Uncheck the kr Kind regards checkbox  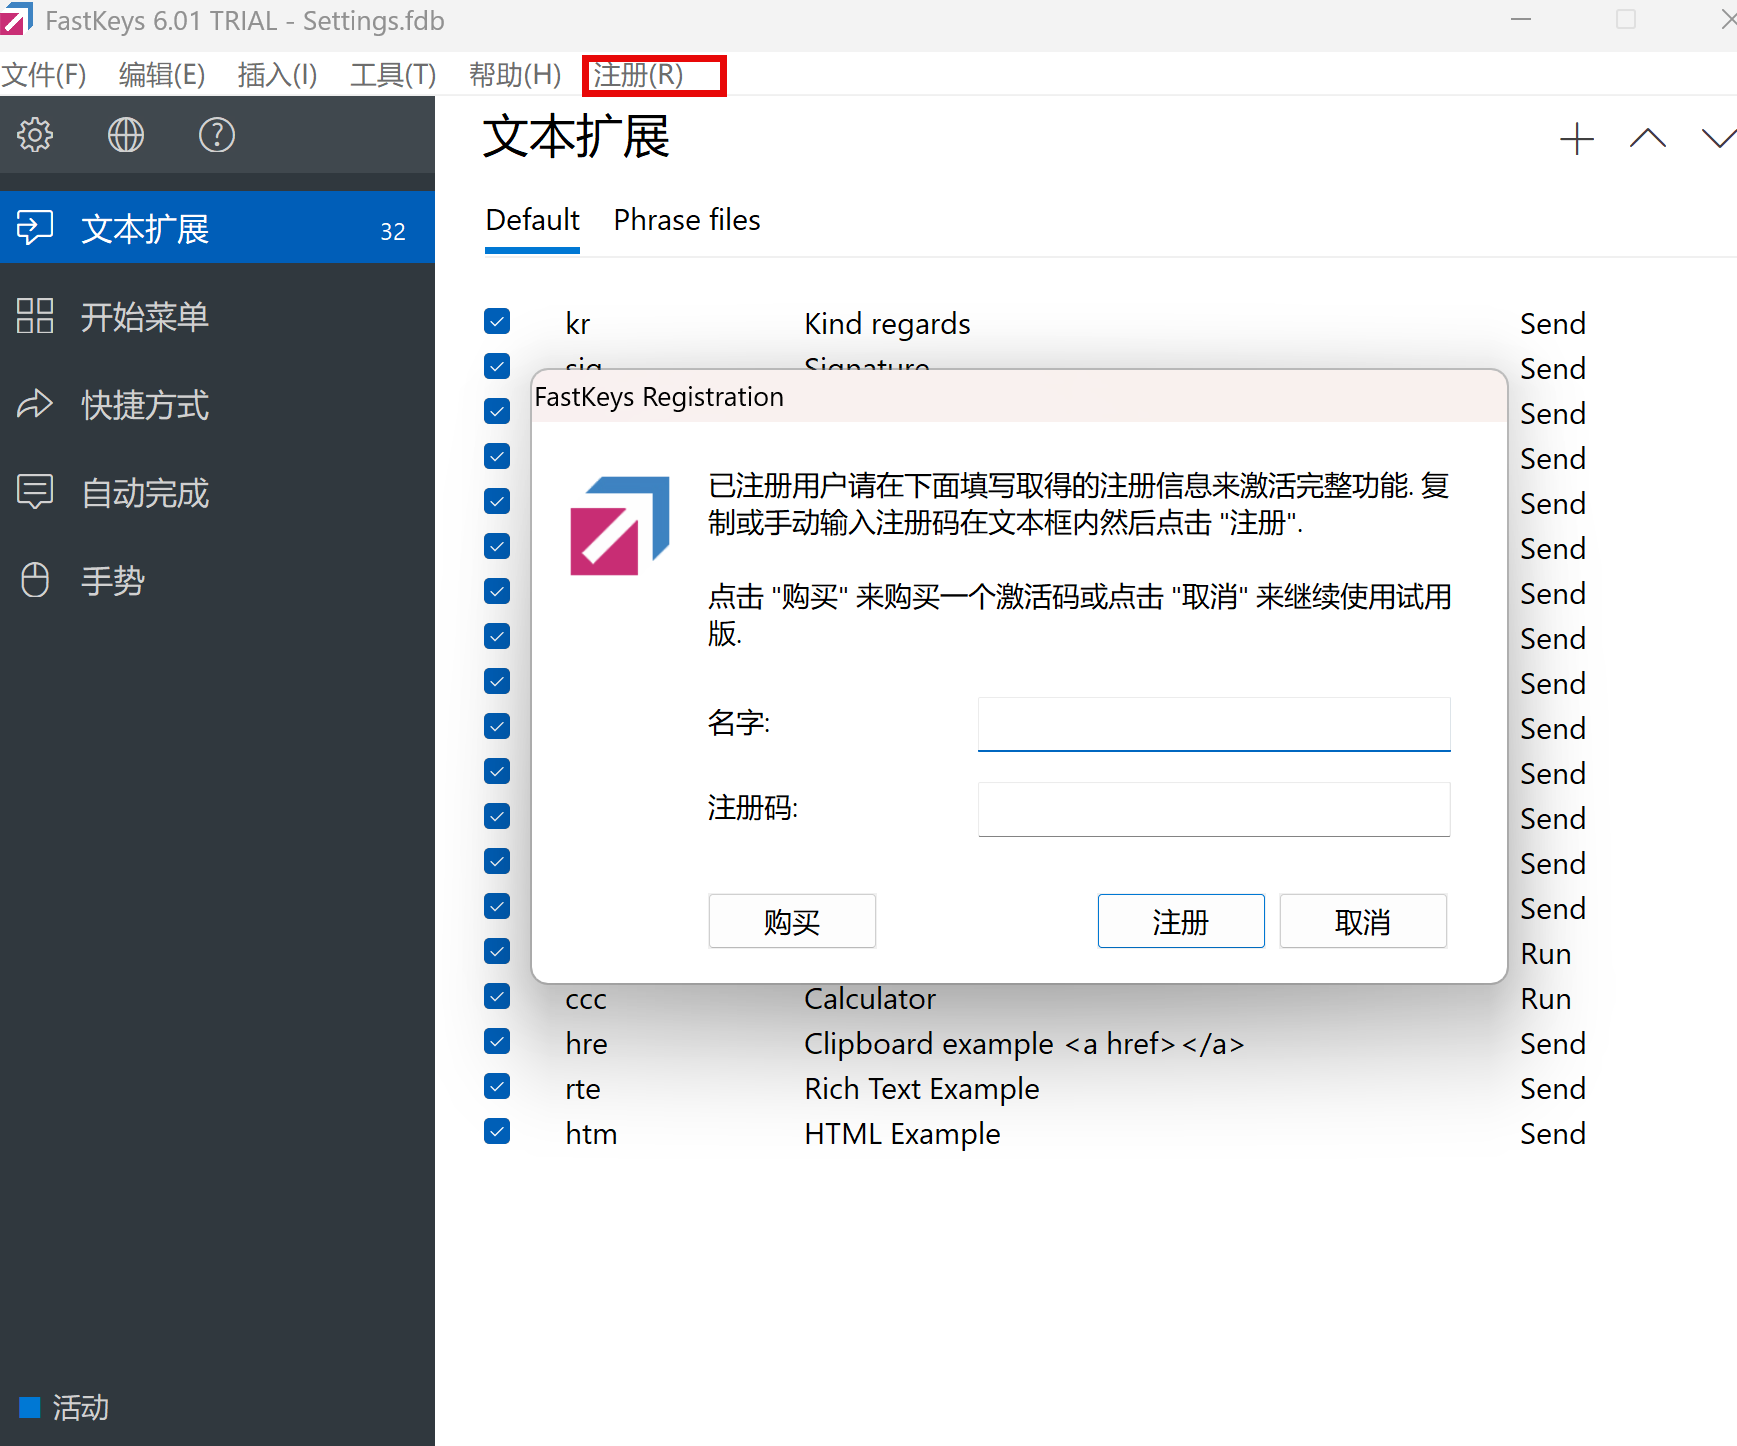[497, 321]
